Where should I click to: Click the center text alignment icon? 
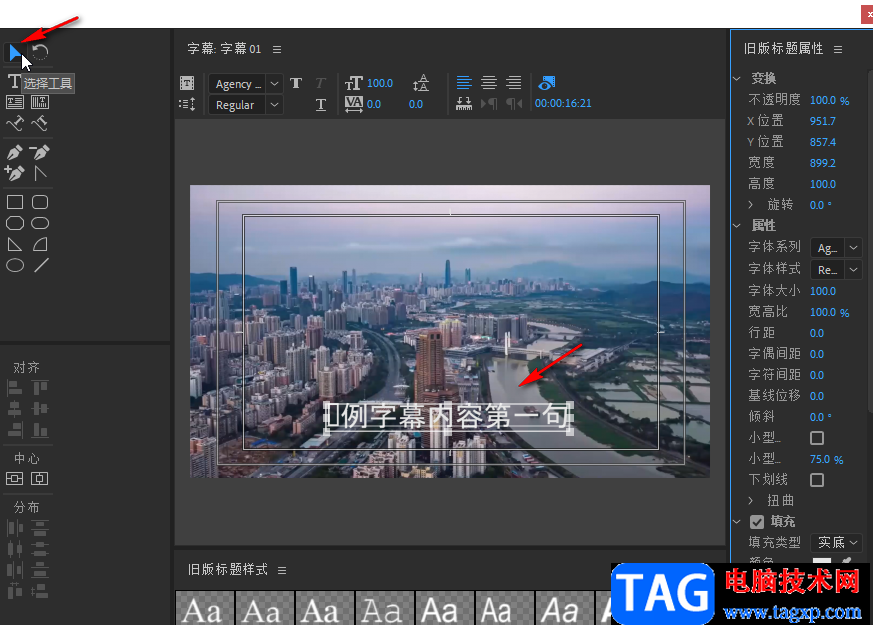489,83
